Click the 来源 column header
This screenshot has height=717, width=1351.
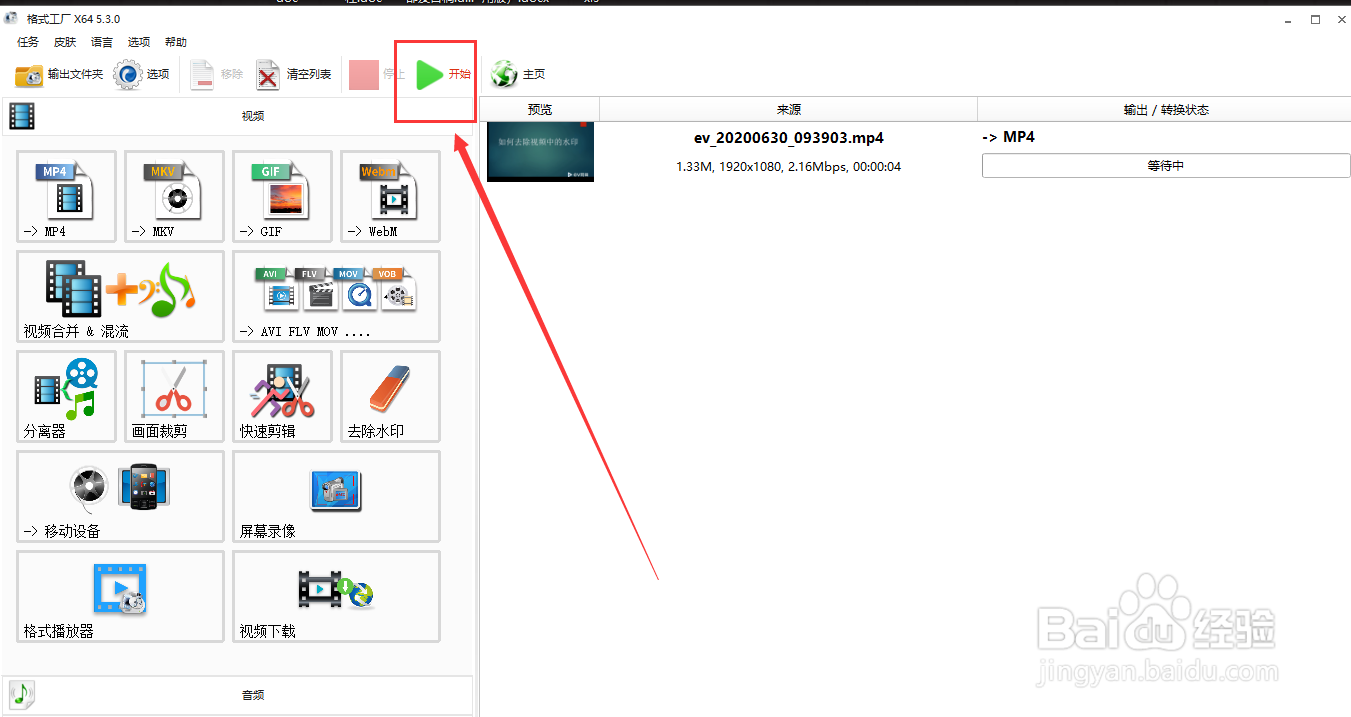click(788, 109)
